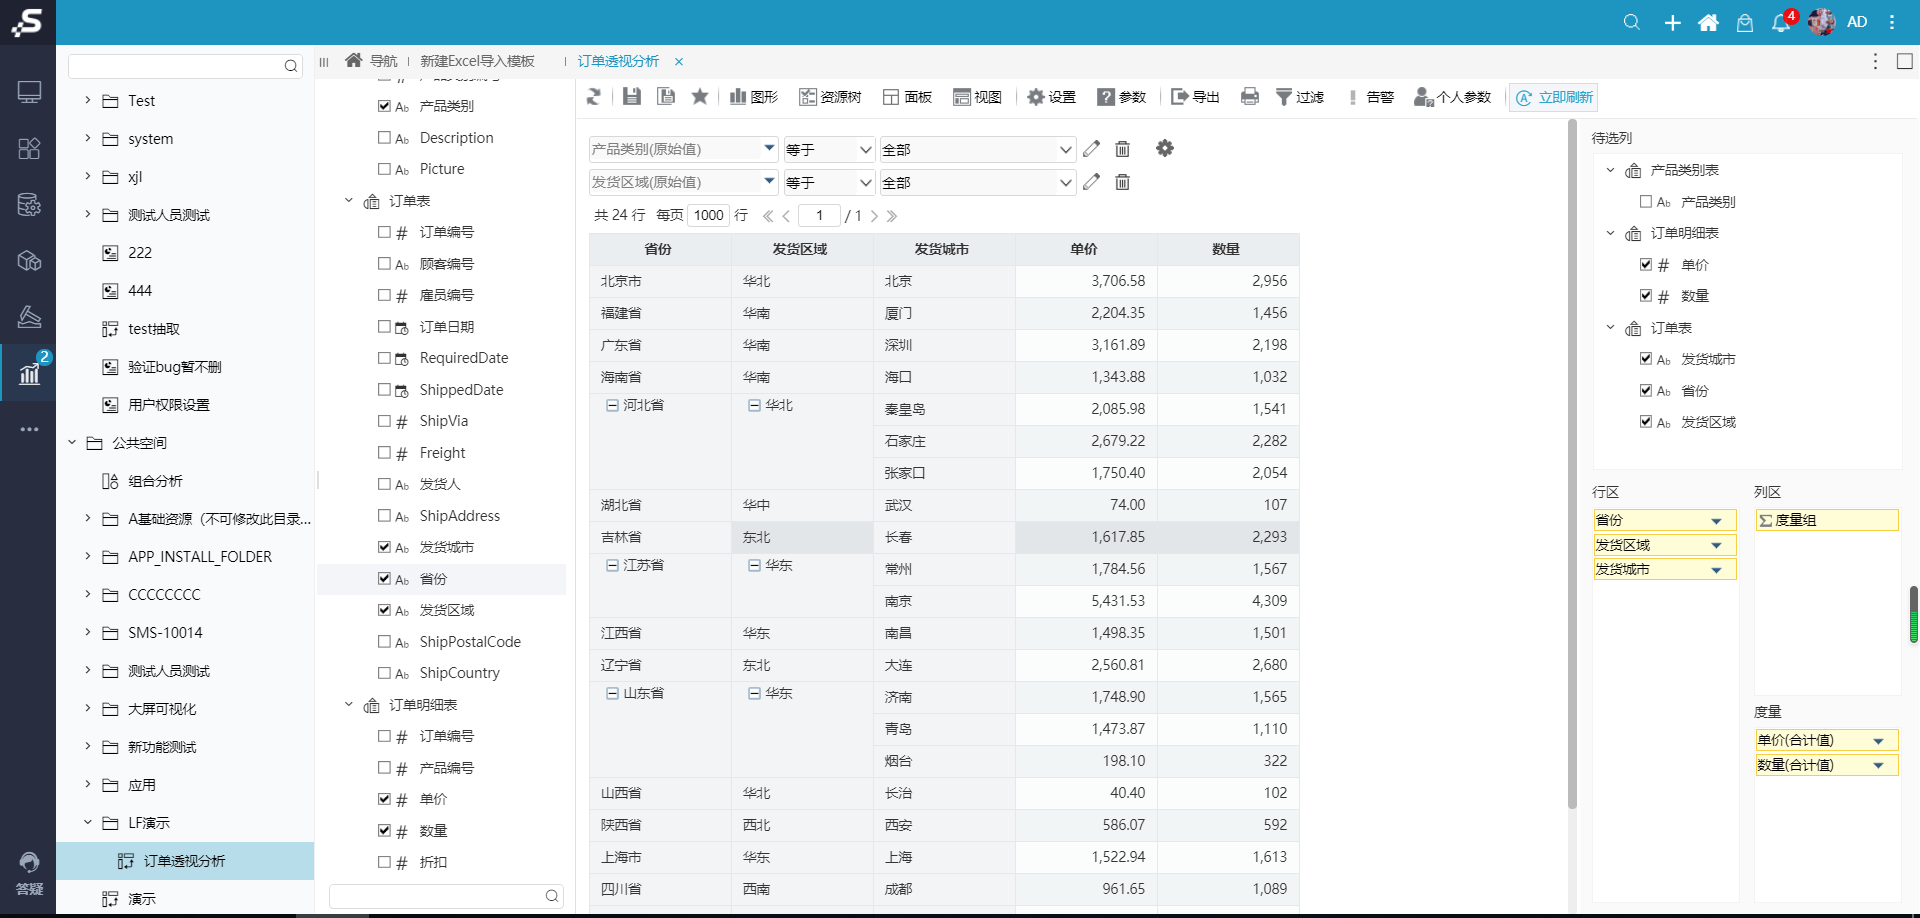This screenshot has height=918, width=1920.
Task: Delete the 发货区域 filter with trash icon
Action: 1122,182
